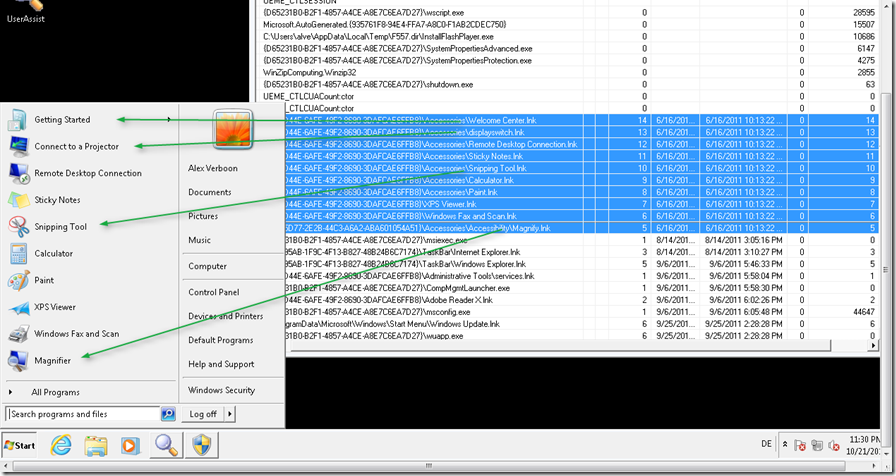Open Computer from Start menu
This screenshot has height=476, width=896.
(207, 266)
